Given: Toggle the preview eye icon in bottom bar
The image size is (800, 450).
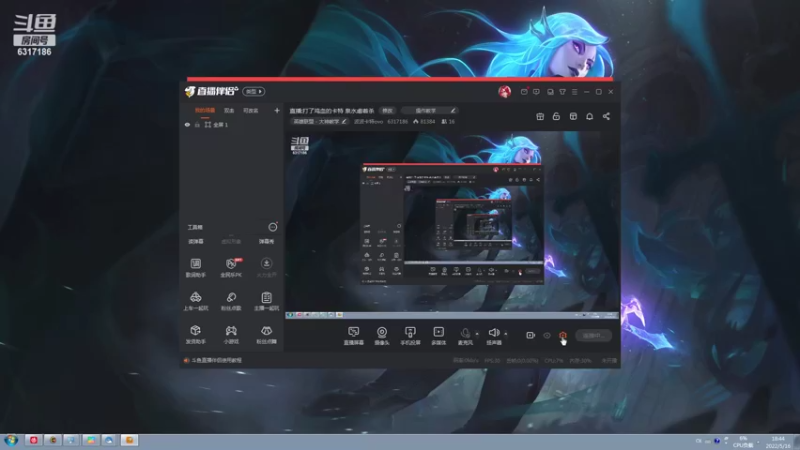Looking at the screenshot, I should coord(546,335).
